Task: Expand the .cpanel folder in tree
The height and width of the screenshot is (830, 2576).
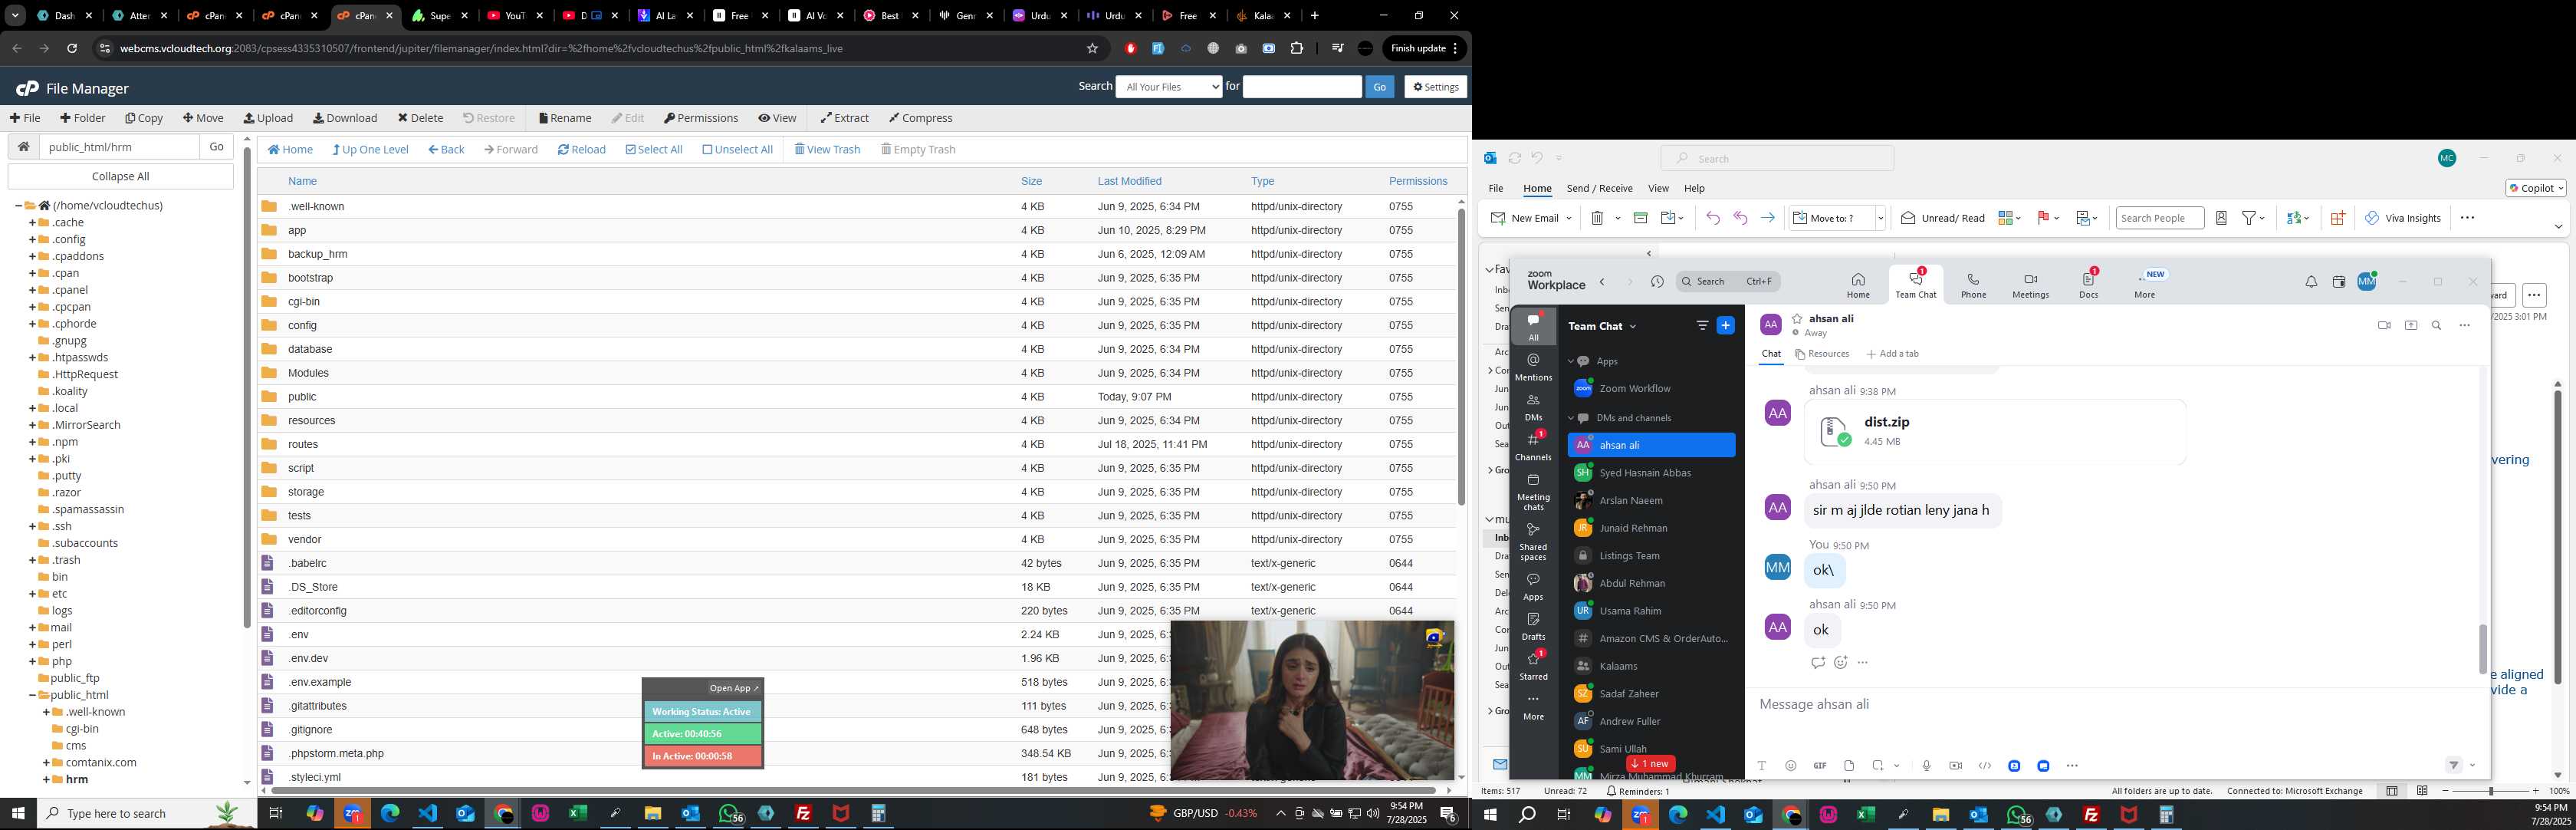Action: tap(32, 290)
